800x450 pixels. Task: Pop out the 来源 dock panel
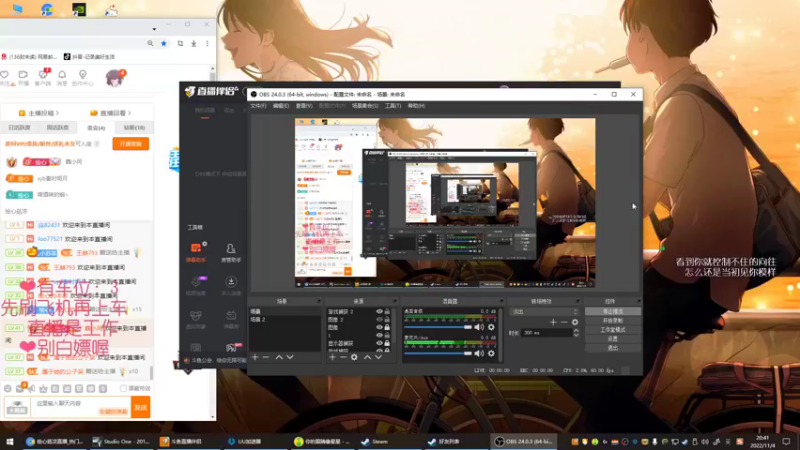point(394,301)
